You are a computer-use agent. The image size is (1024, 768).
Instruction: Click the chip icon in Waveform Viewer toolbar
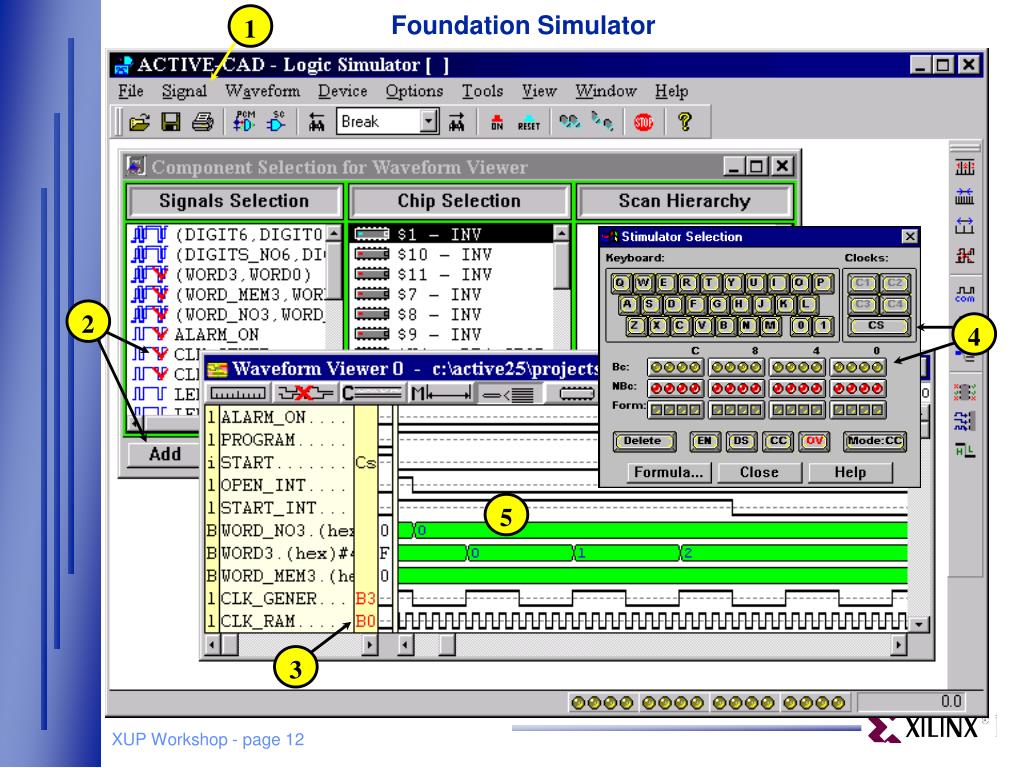pos(577,393)
